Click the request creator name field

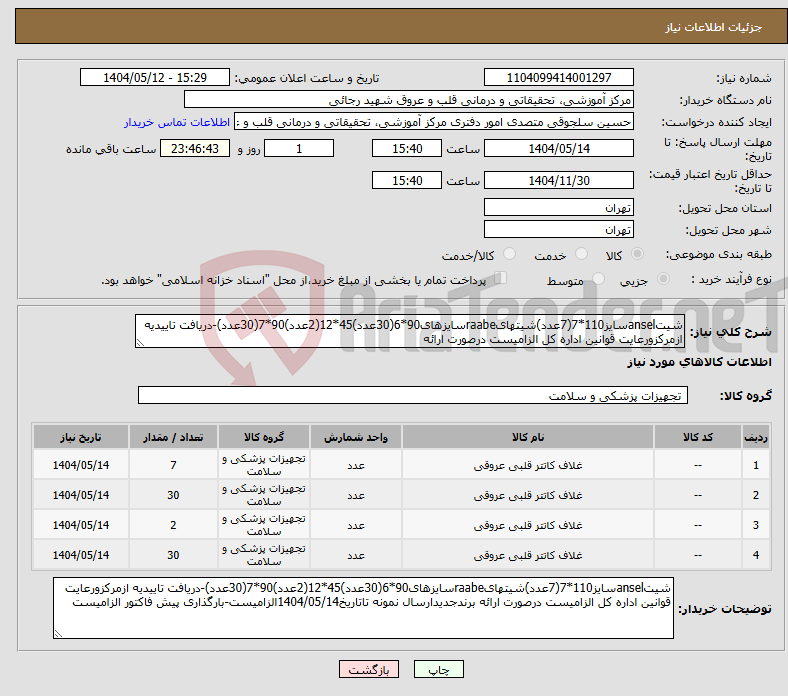point(434,122)
